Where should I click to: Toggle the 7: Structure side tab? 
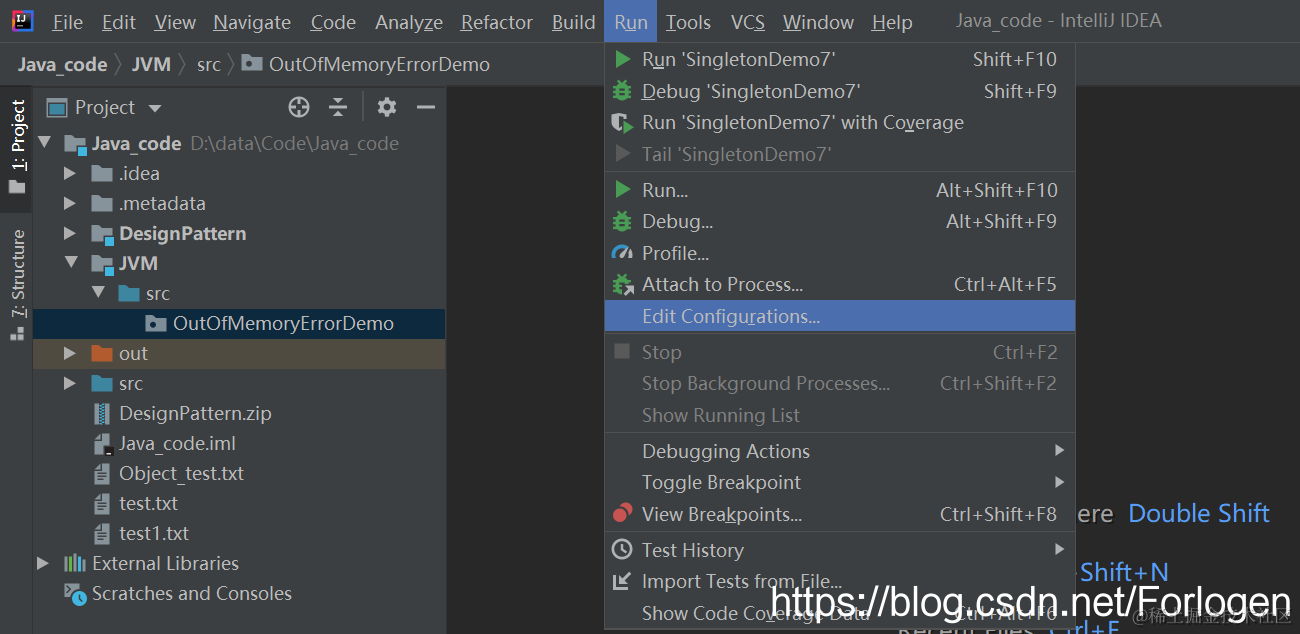click(17, 285)
